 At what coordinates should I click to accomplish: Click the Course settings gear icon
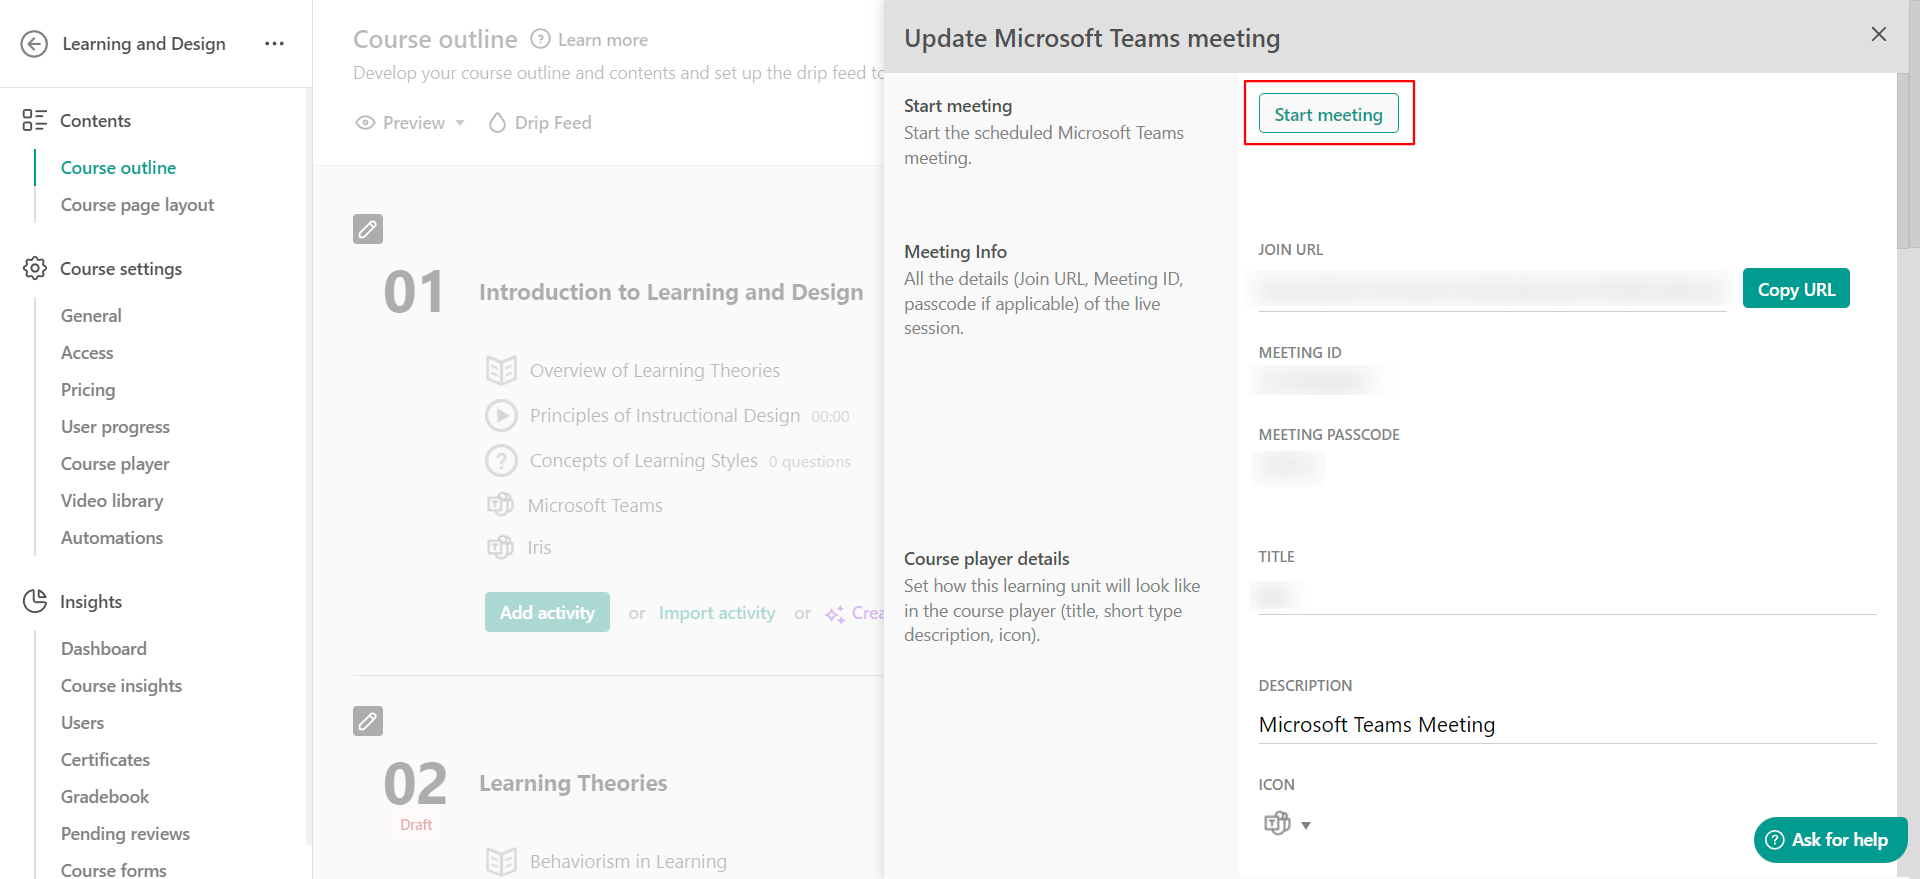tap(34, 268)
